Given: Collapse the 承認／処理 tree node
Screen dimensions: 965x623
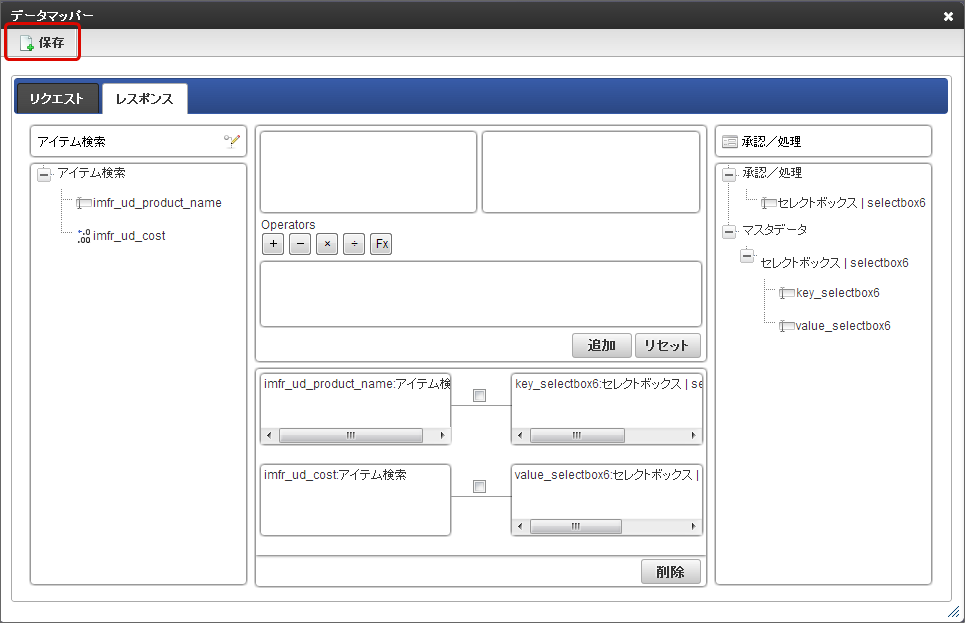Looking at the screenshot, I should point(729,174).
